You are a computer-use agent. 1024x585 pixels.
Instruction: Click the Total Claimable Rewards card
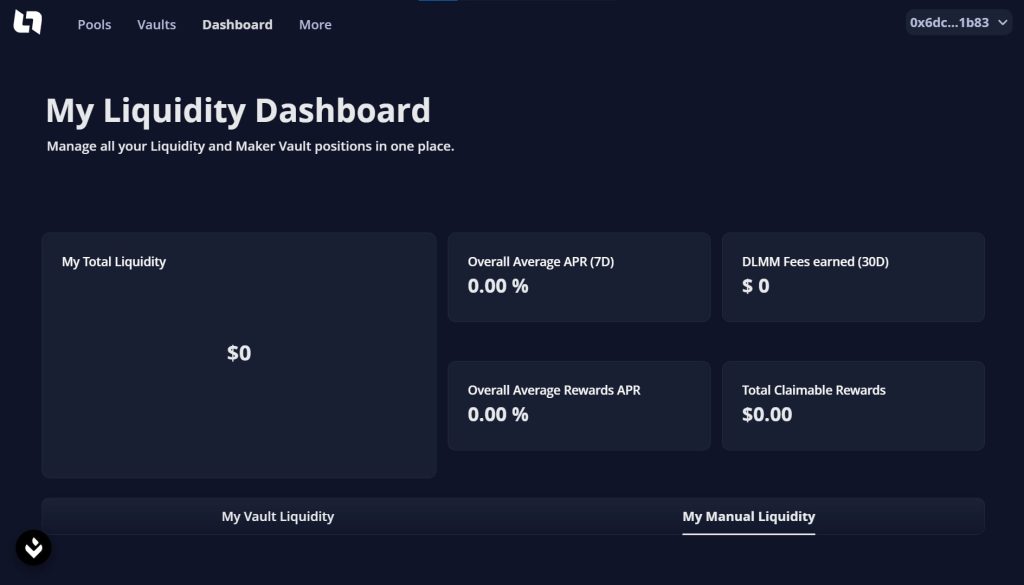pos(852,405)
